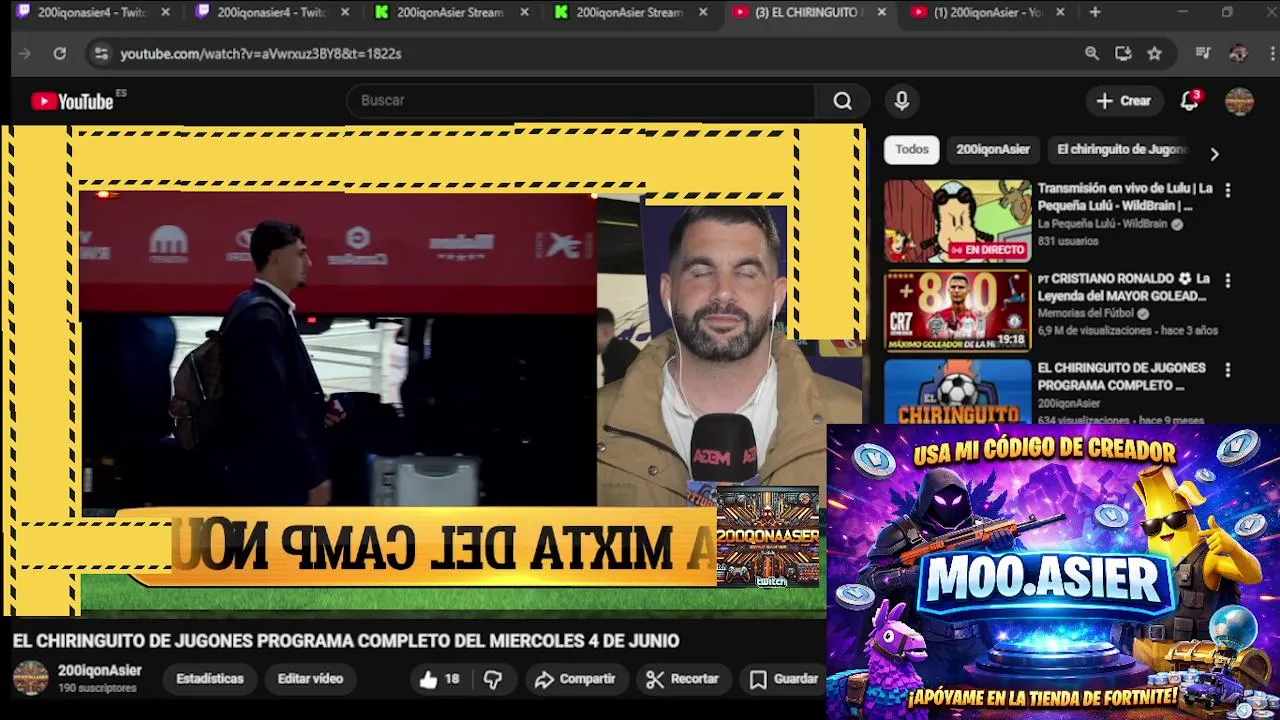Click the 200iqonAsier channel avatar below video
This screenshot has height=720, width=1280.
point(30,678)
